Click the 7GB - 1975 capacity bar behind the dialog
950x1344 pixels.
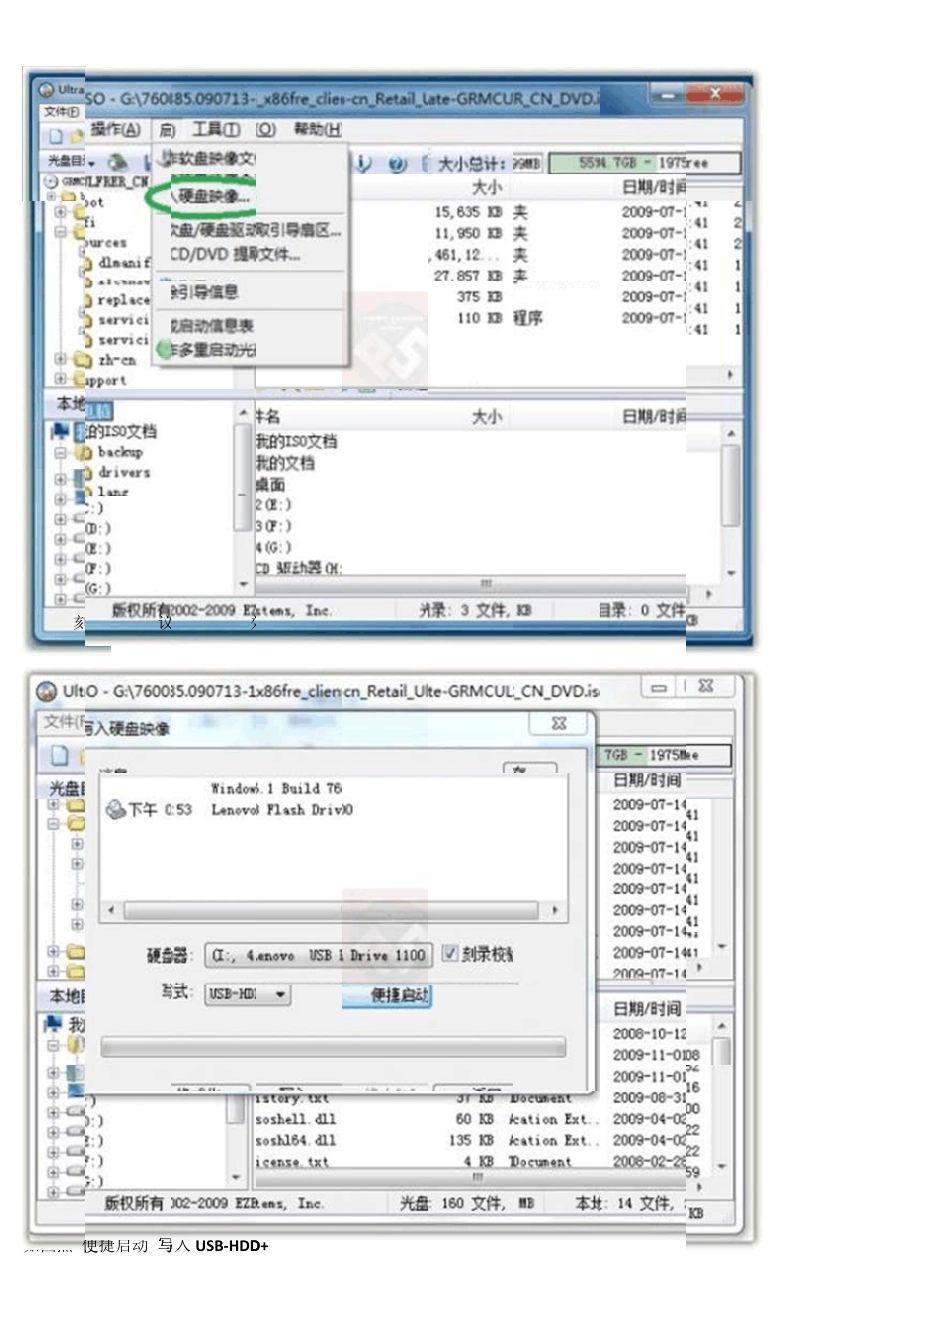click(x=666, y=755)
